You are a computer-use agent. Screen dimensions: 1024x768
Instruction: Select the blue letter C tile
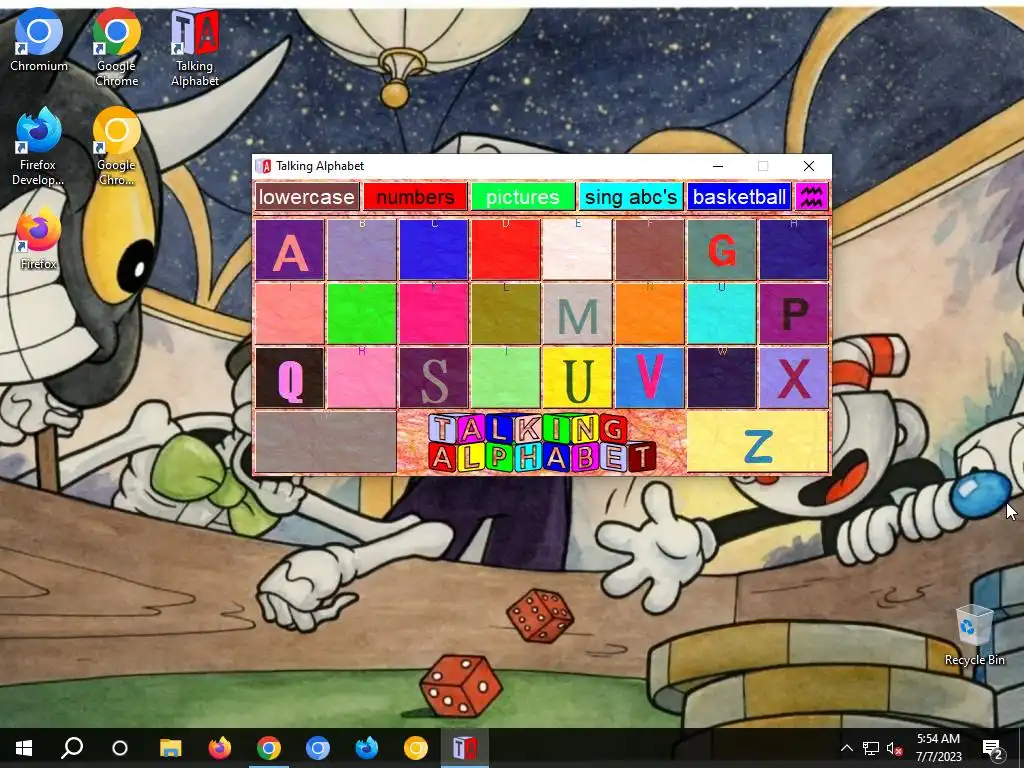tap(434, 249)
